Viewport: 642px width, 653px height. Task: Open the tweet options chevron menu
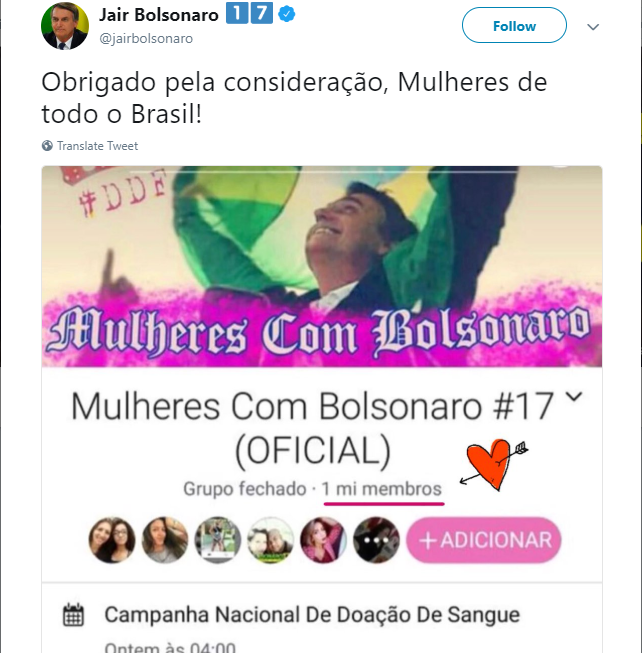click(593, 27)
